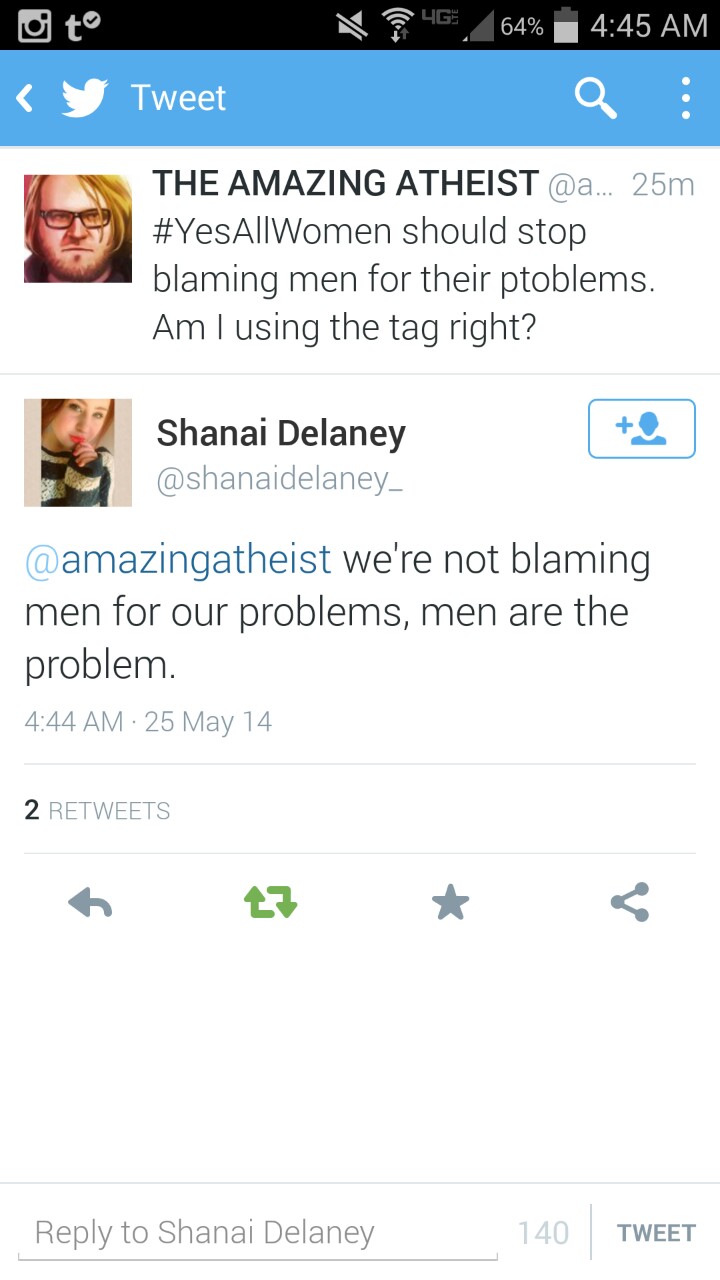
Task: Tap the @amazingatheist mention link
Action: point(178,559)
